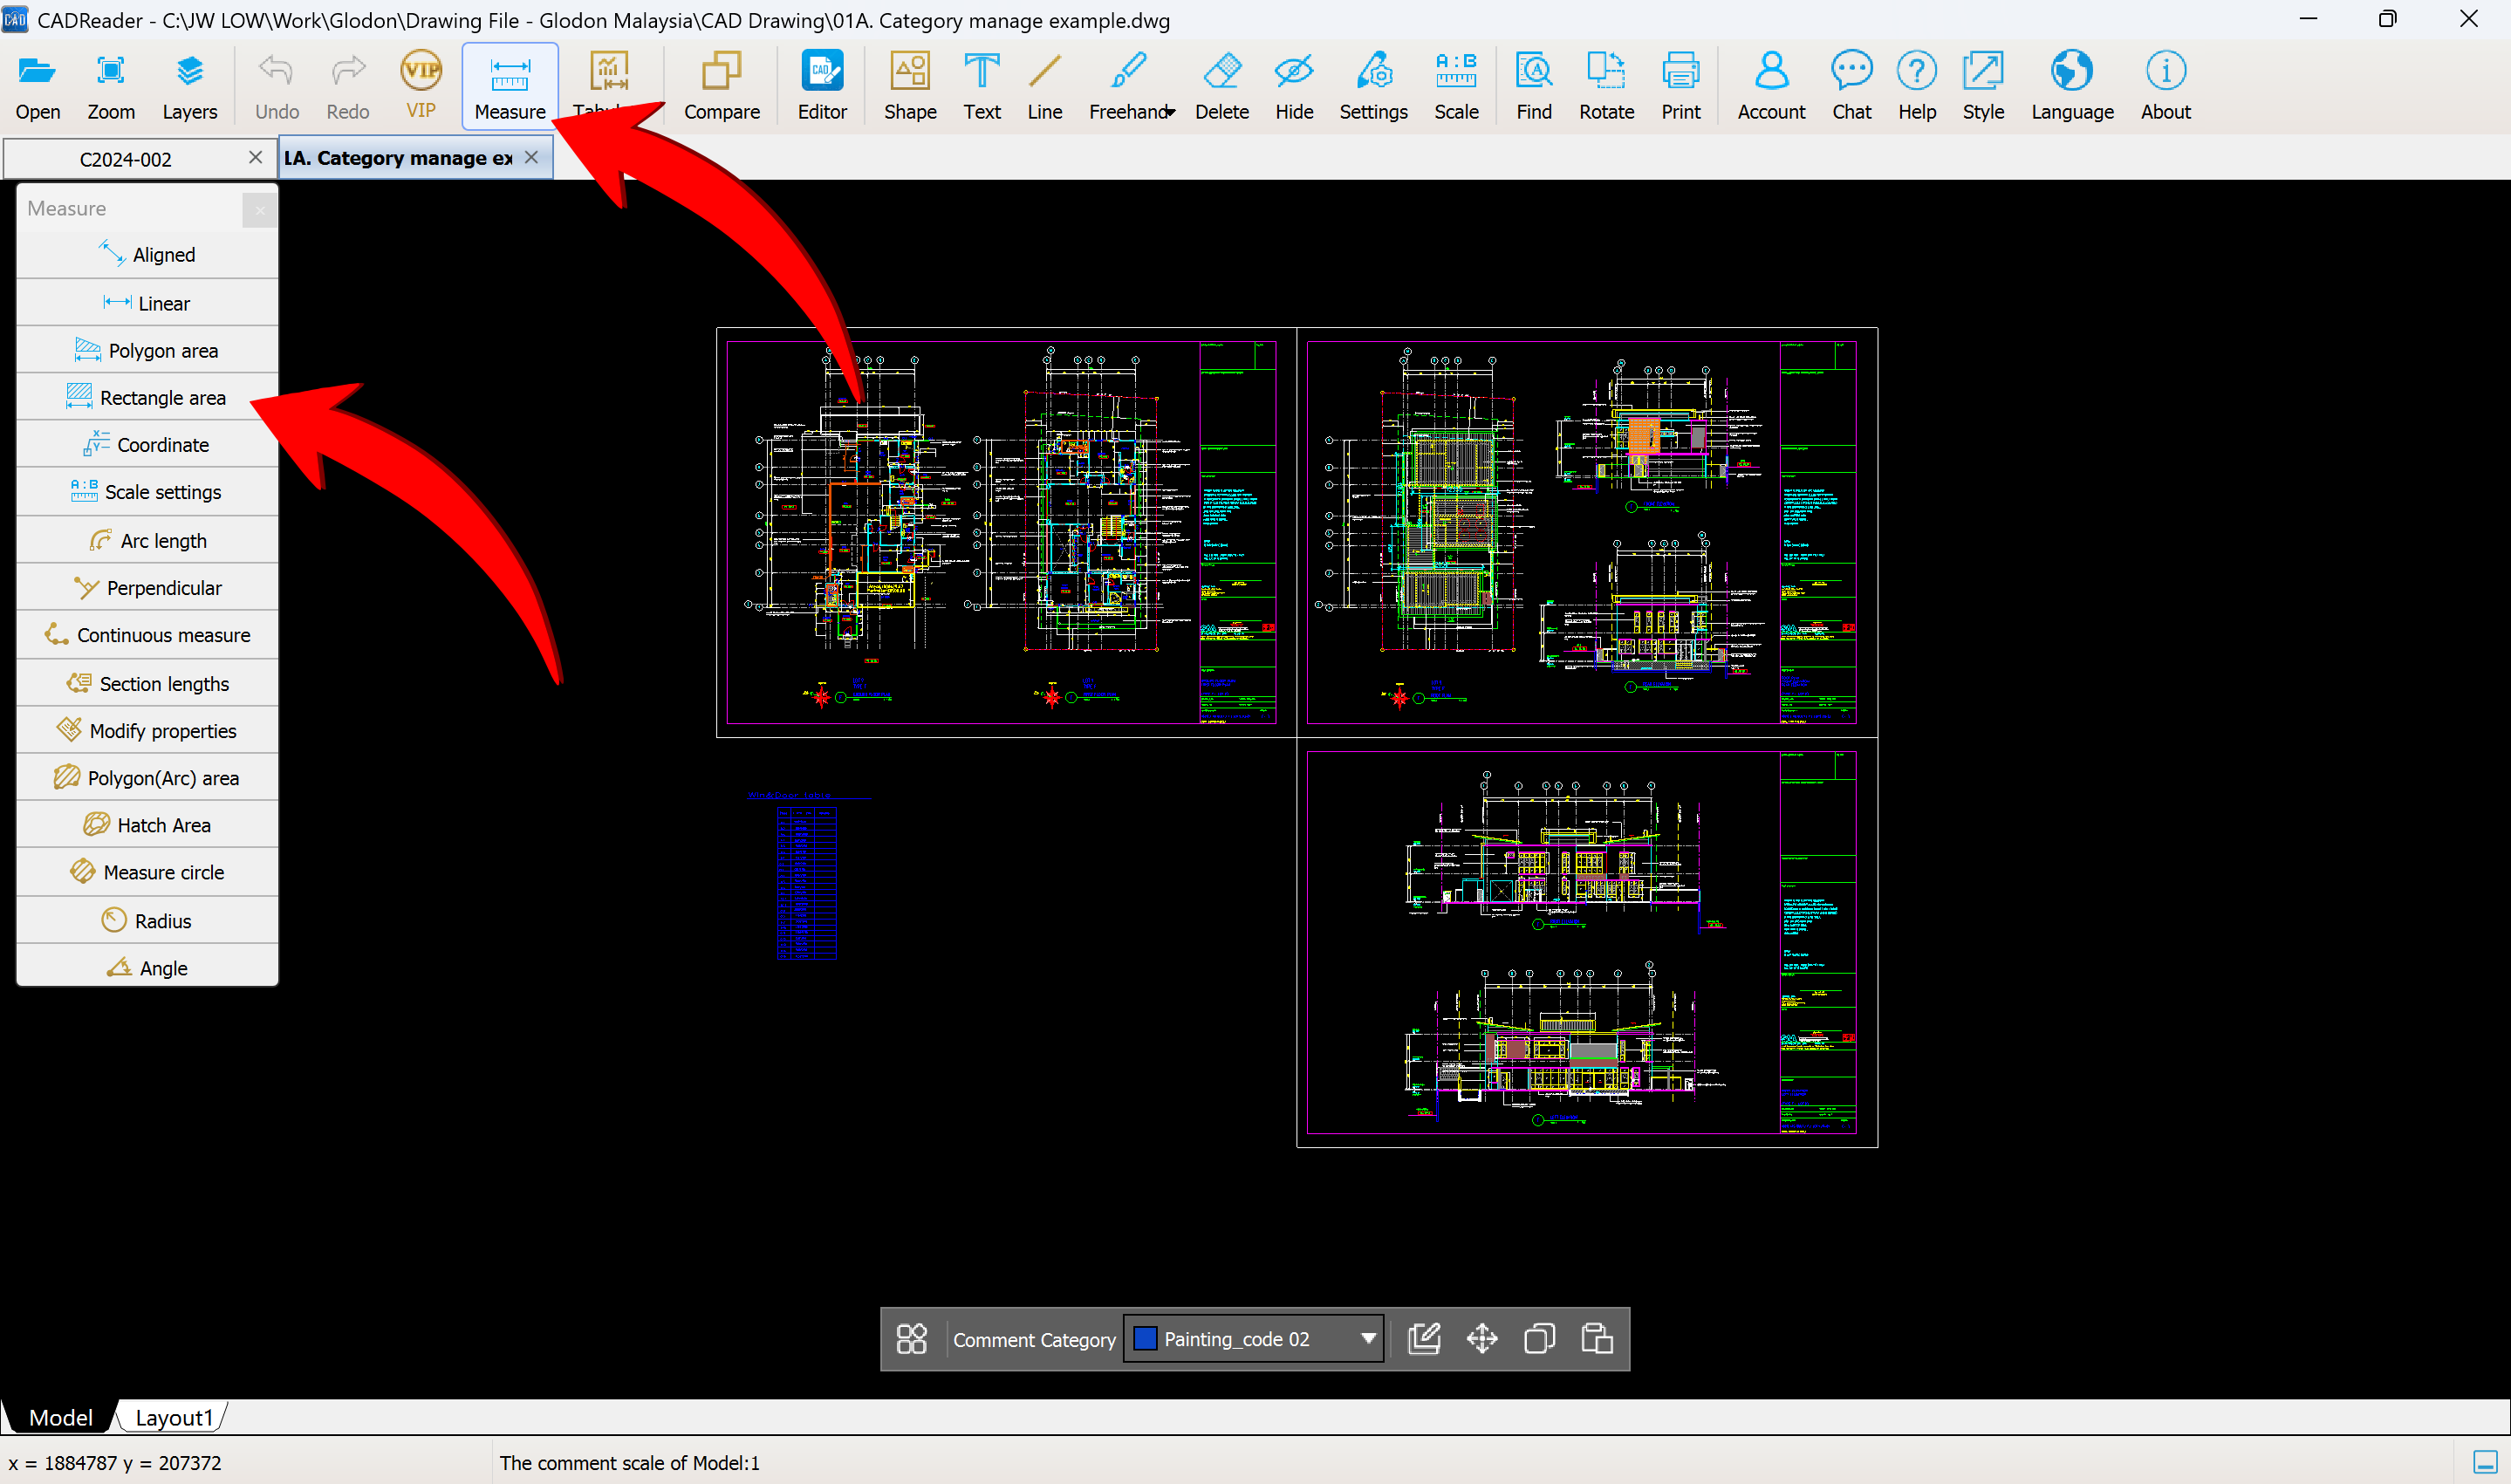Choose Radius measurement
Viewport: 2511px width, 1484px height.
pyautogui.click(x=147, y=920)
